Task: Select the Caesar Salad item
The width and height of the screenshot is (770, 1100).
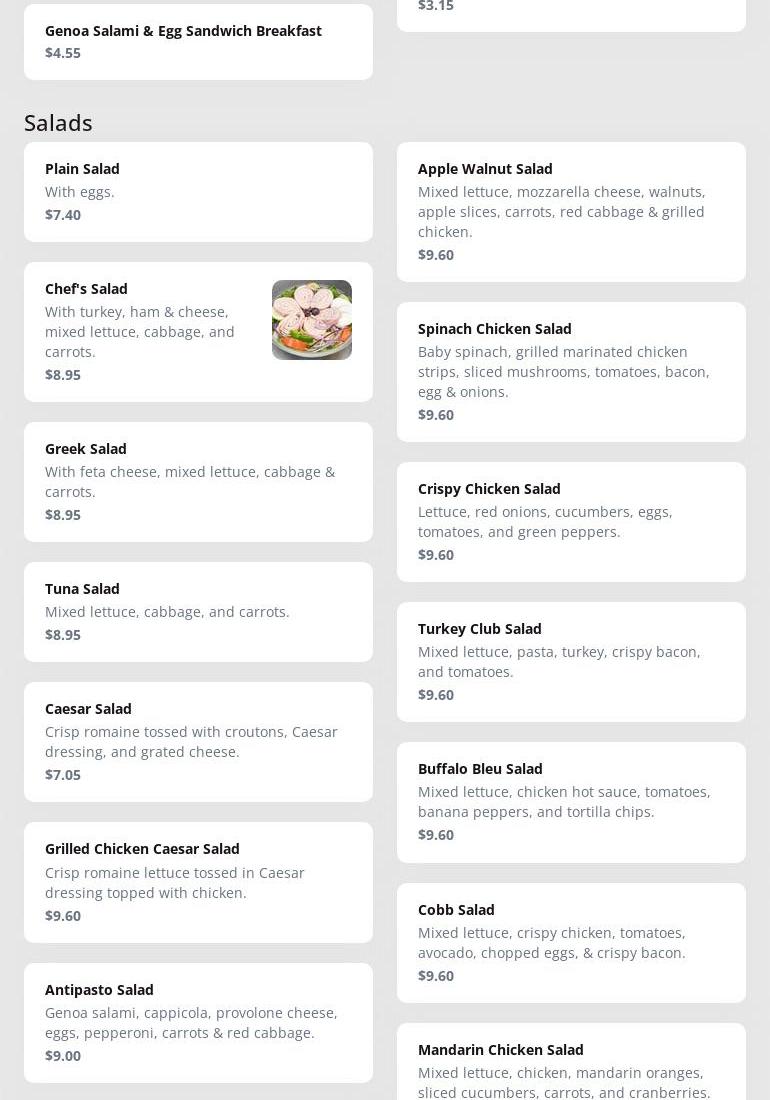Action: pyautogui.click(x=198, y=741)
